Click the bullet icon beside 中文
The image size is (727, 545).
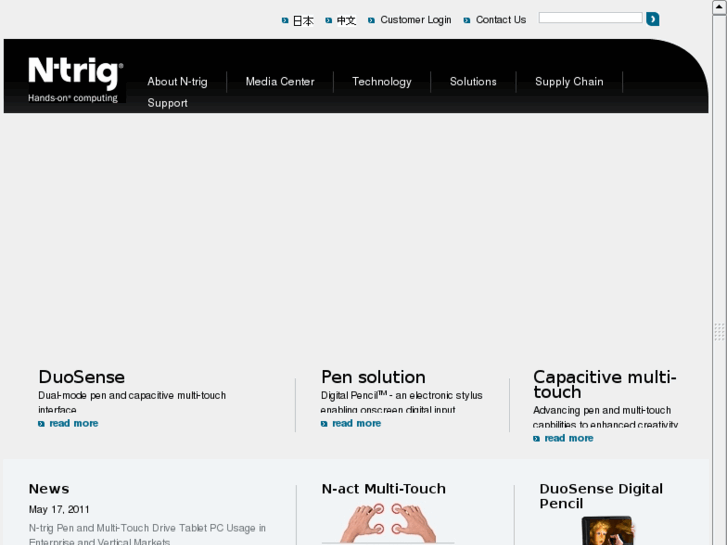tap(329, 20)
